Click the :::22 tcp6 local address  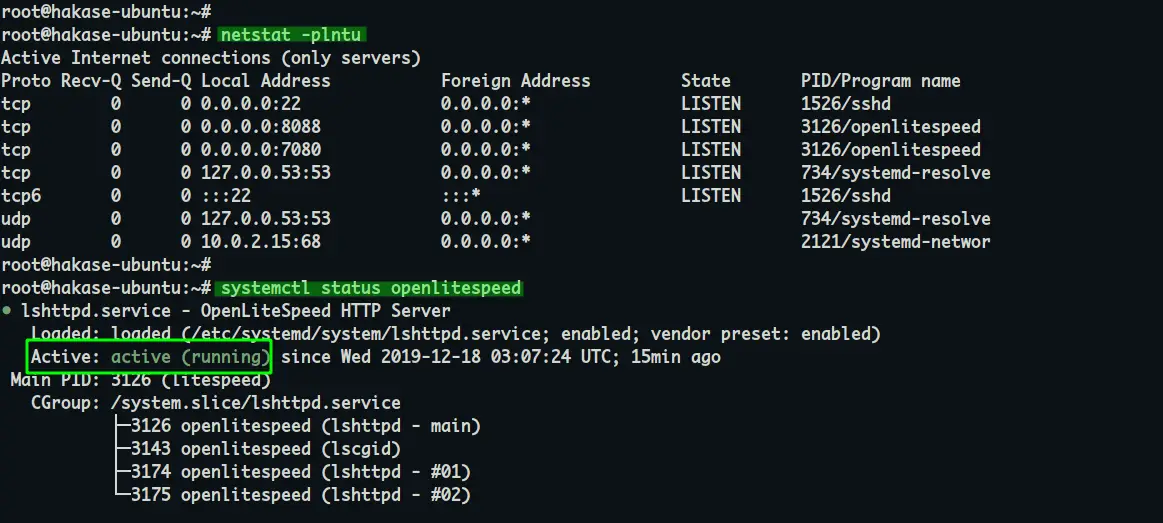225,196
